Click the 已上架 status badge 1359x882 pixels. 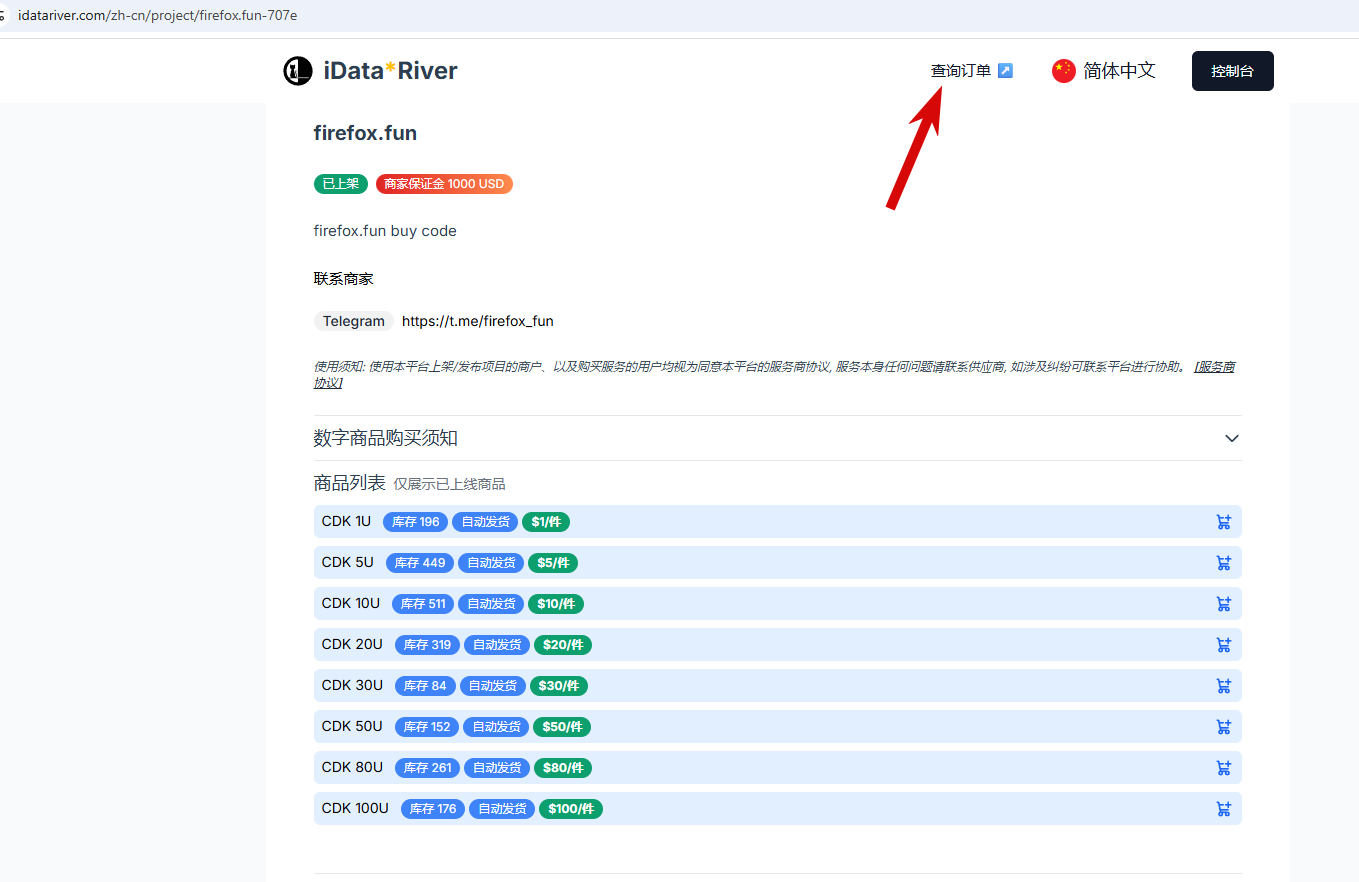coord(341,184)
